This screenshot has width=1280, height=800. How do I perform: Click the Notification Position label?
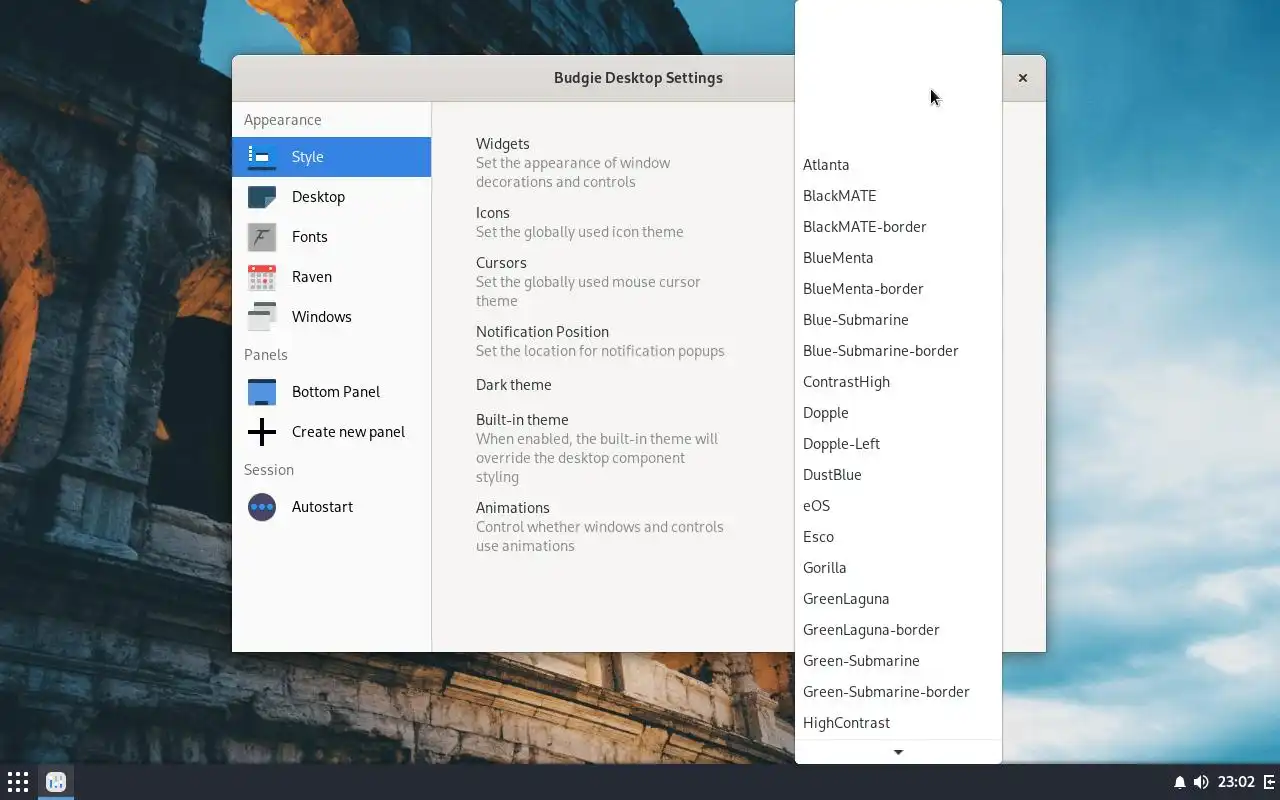pyautogui.click(x=542, y=332)
